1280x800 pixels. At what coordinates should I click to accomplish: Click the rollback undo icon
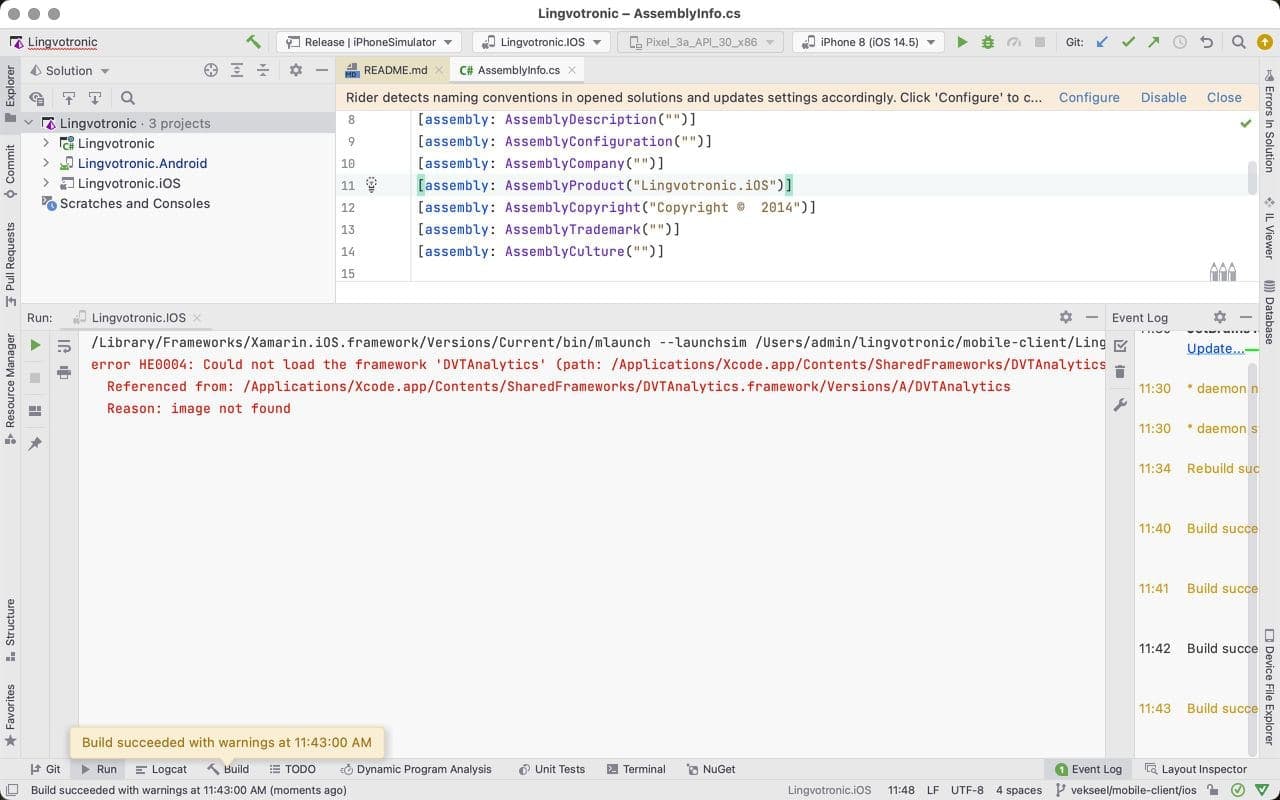click(x=1206, y=42)
